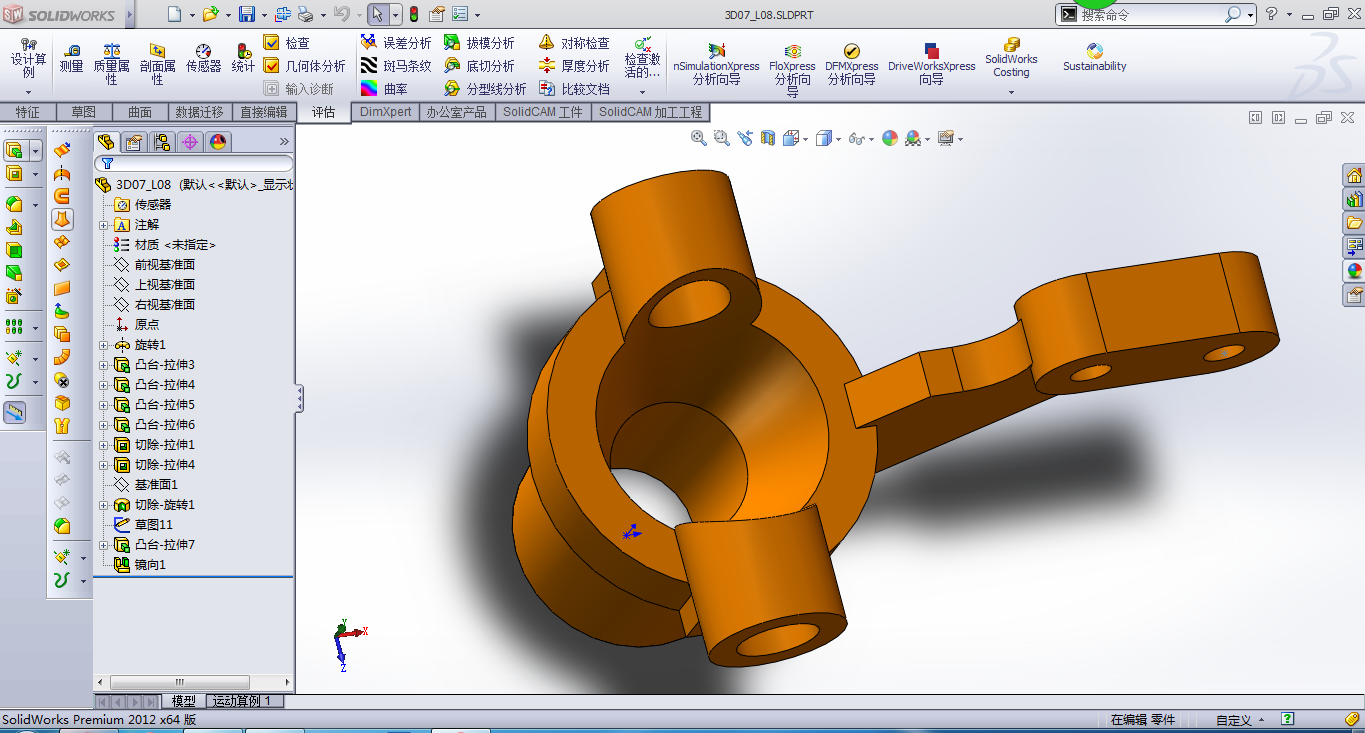The width and height of the screenshot is (1365, 733).
Task: Expand the 旋转1 feature node
Action: tap(103, 345)
